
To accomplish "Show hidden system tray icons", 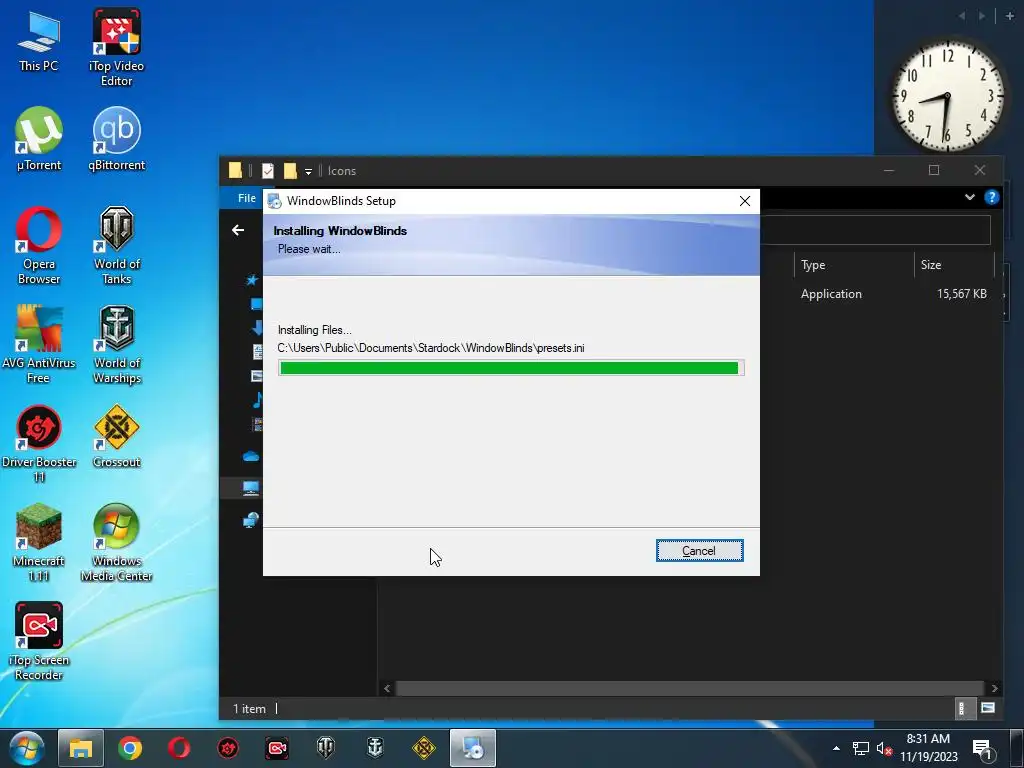I will pyautogui.click(x=837, y=748).
